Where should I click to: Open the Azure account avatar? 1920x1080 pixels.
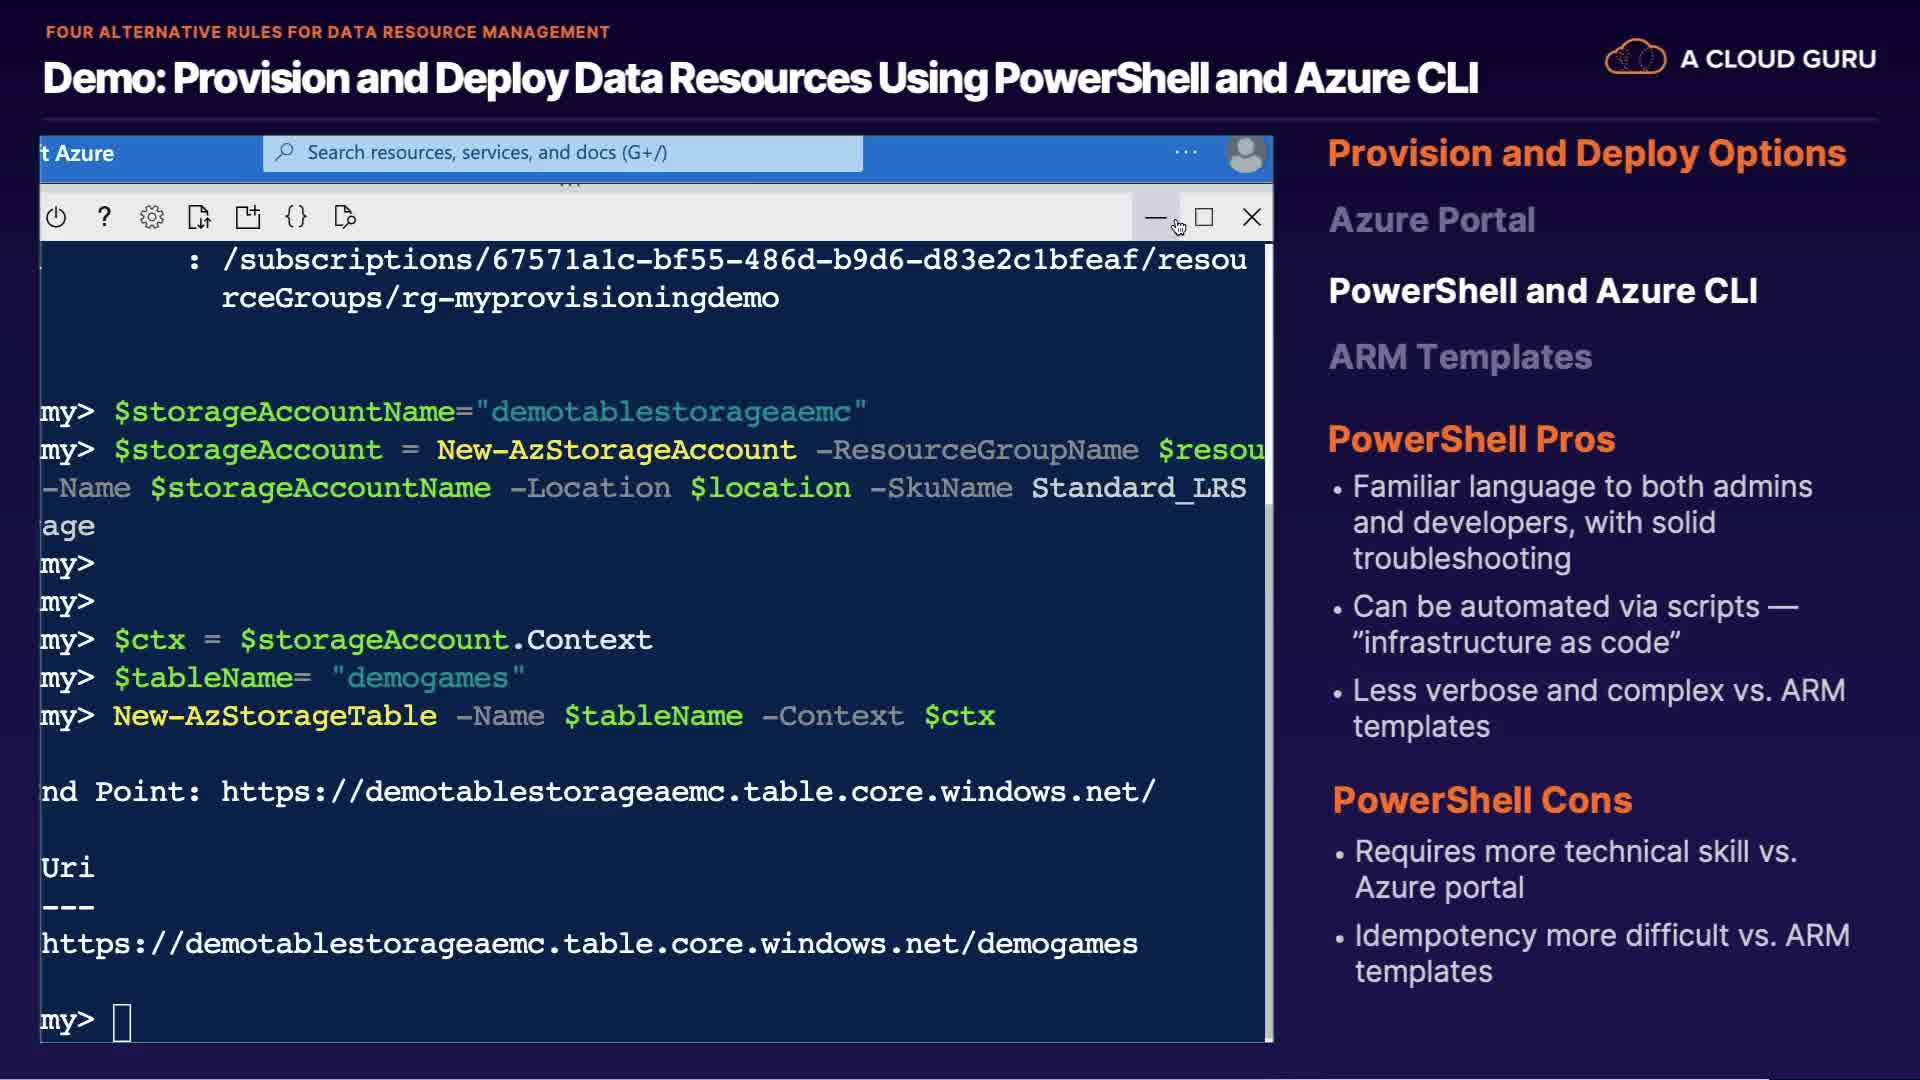tap(1245, 154)
